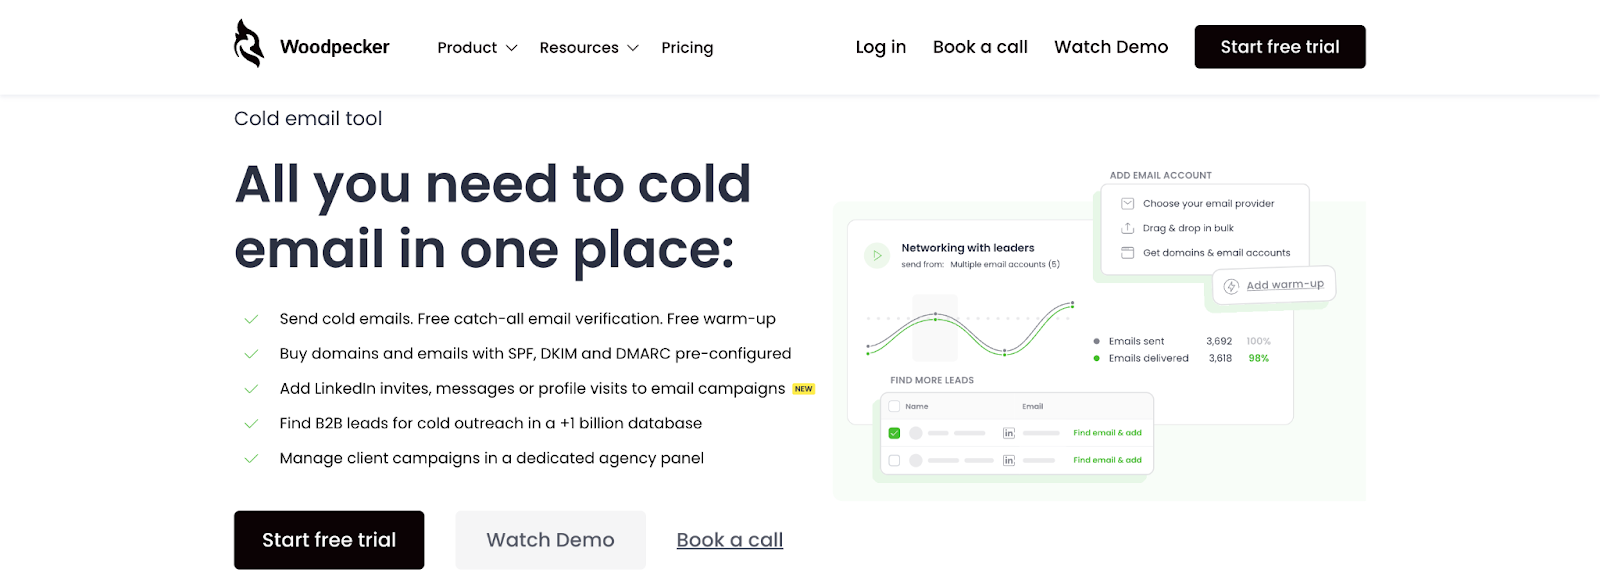Toggle the select-all checkbox beside the Name header
Image resolution: width=1600 pixels, height=587 pixels.
pyautogui.click(x=894, y=406)
